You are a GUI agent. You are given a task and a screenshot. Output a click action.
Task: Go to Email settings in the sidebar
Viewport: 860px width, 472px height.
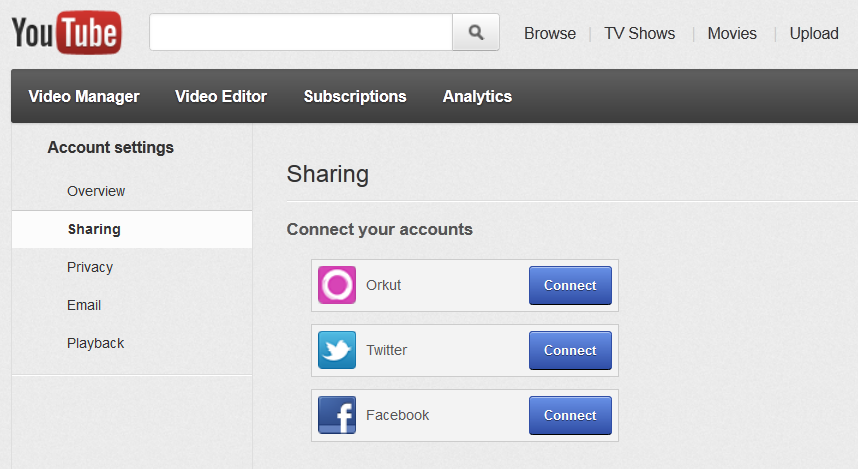(x=84, y=305)
